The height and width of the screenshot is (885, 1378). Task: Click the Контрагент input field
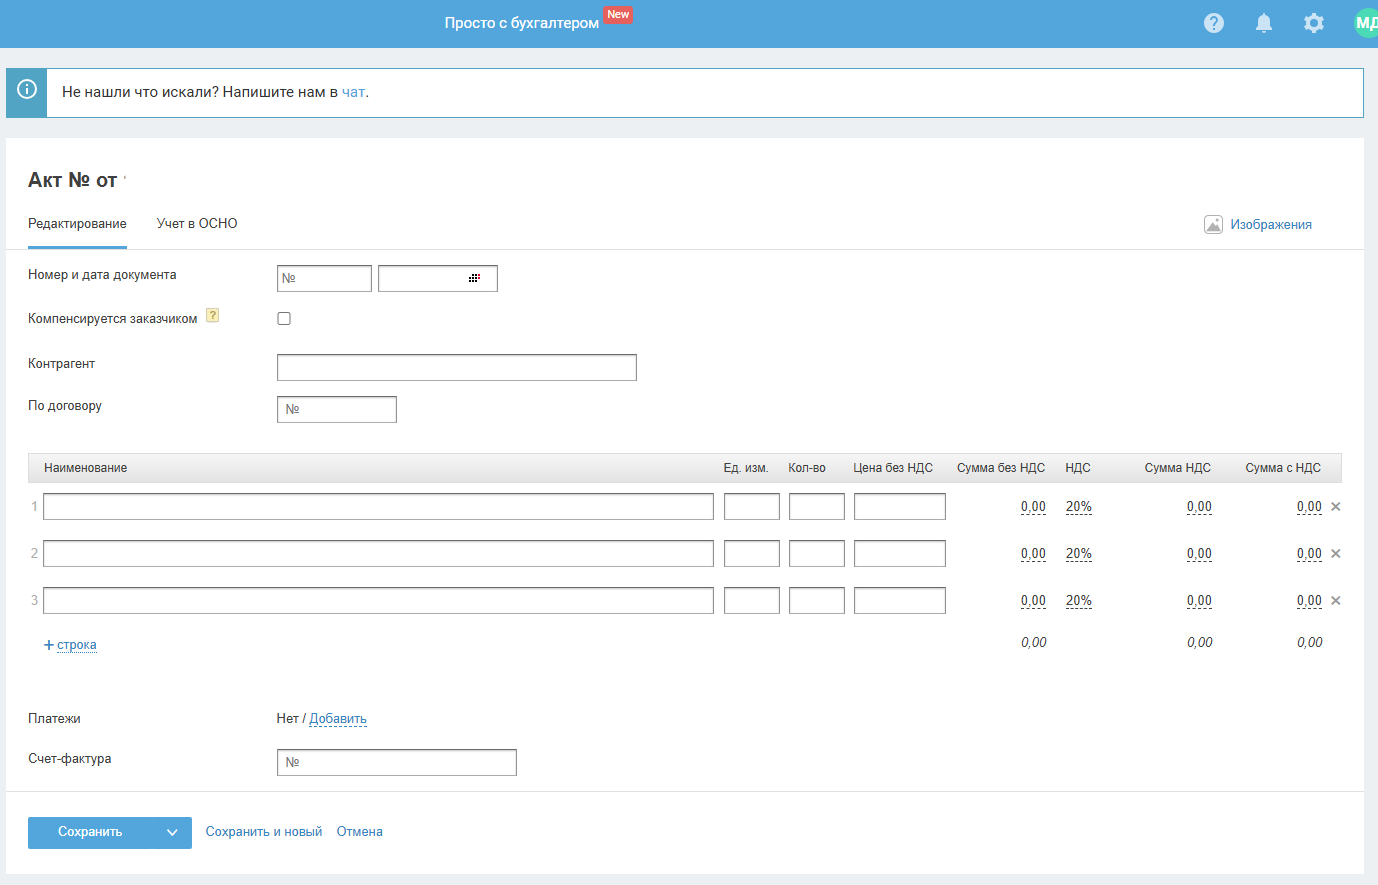pos(456,368)
